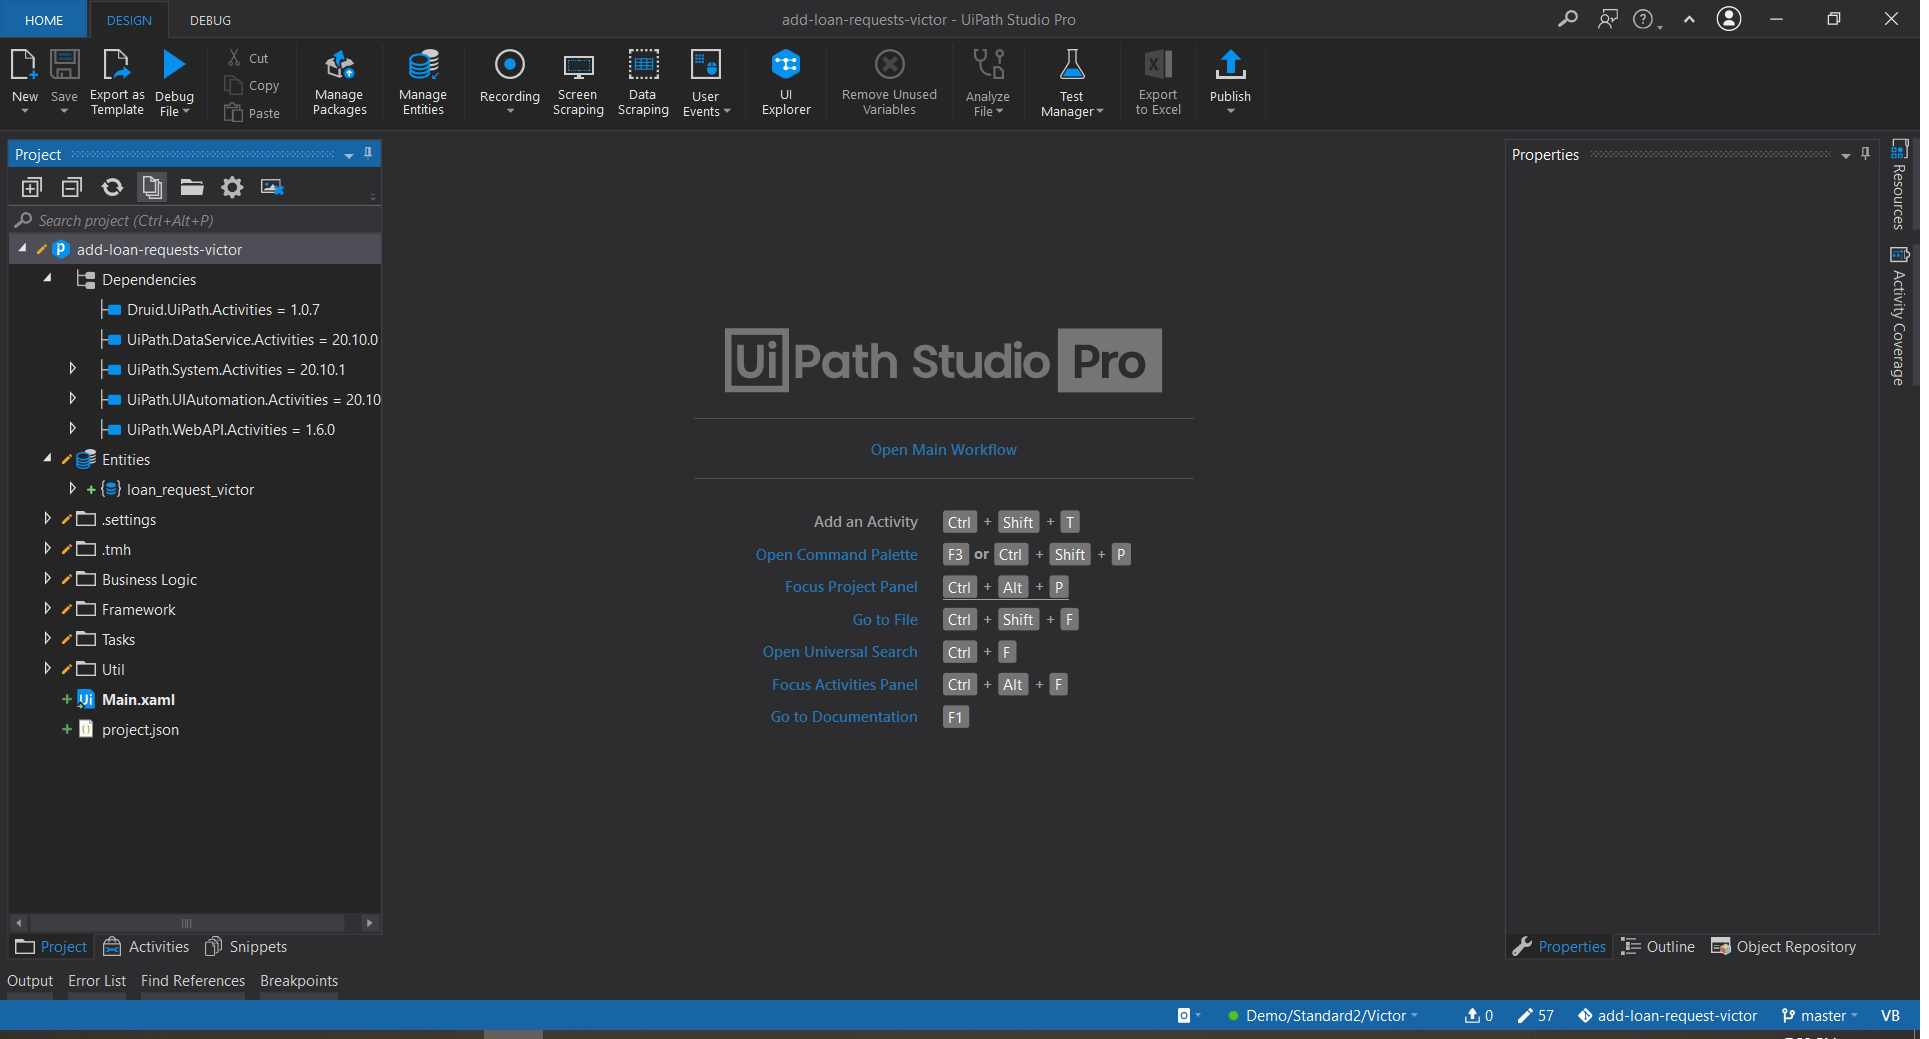Open User Events menu
1929x1039 pixels.
pos(706,84)
